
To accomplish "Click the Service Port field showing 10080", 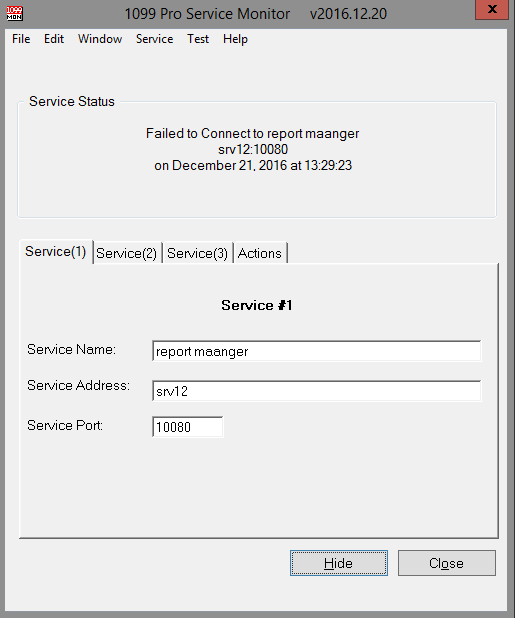I will tap(188, 427).
